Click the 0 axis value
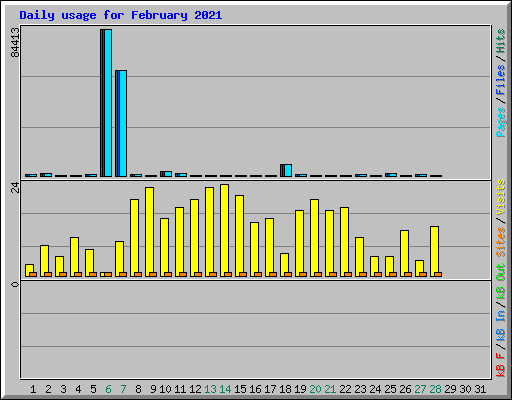This screenshot has width=512, height=400. point(15,284)
